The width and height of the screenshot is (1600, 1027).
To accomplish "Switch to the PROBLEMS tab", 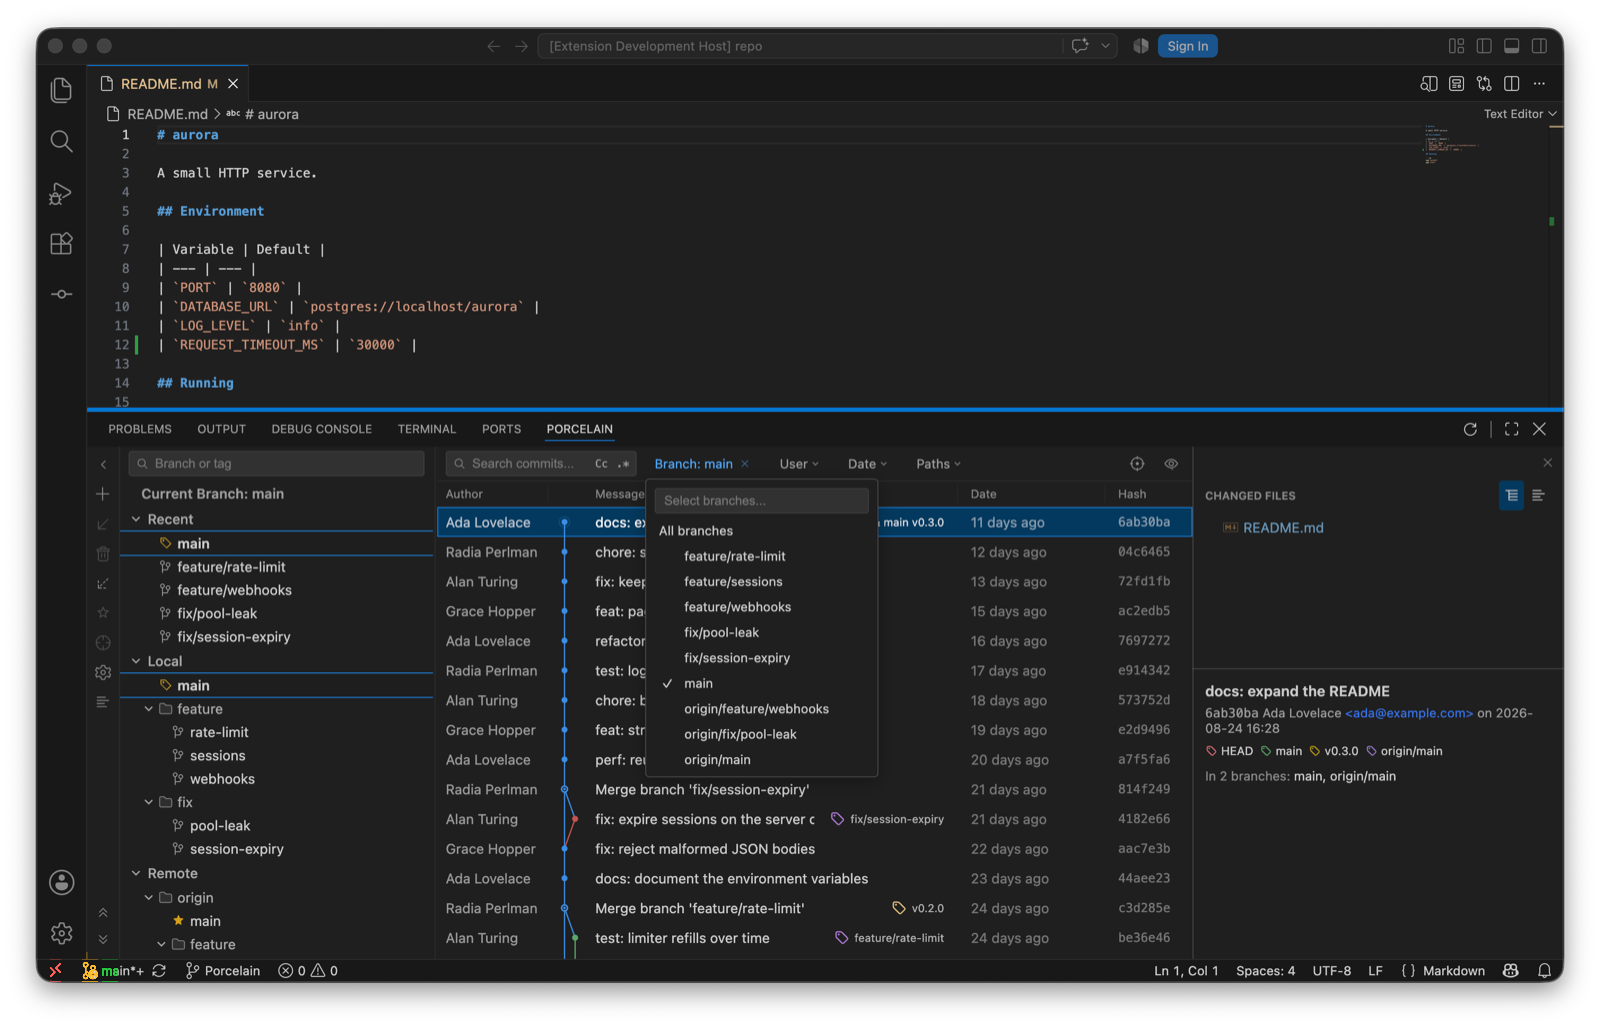I will coord(140,429).
